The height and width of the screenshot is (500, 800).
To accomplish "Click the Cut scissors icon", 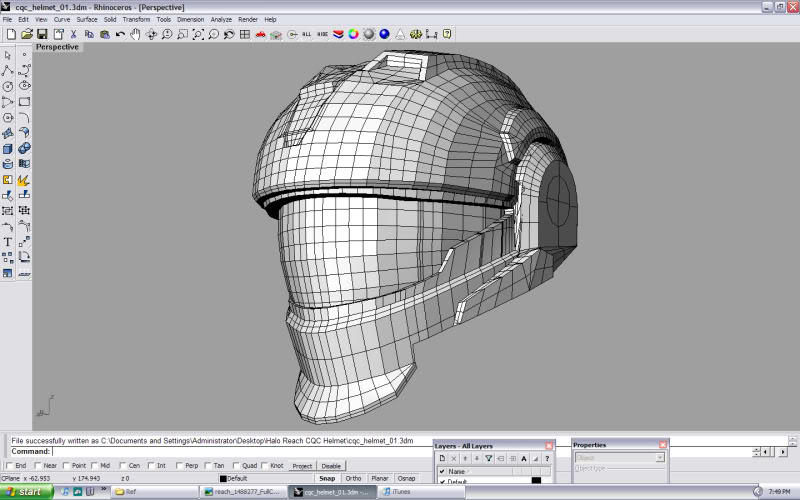I will pos(73,34).
